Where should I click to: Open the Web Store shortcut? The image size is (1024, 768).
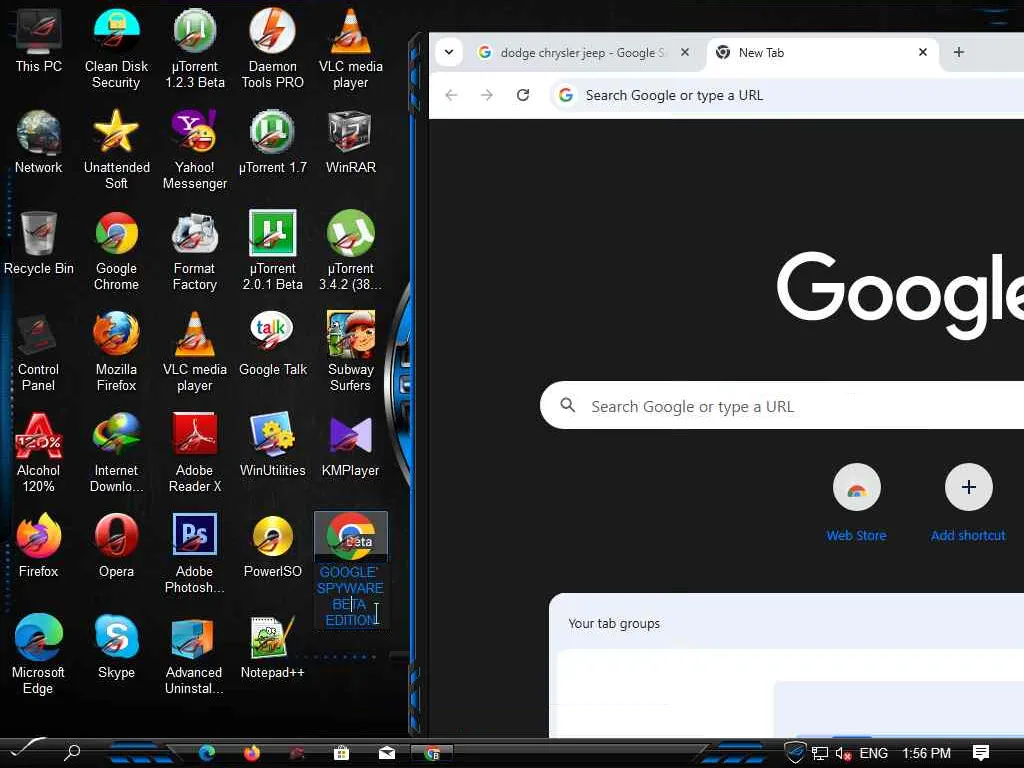pyautogui.click(x=856, y=503)
